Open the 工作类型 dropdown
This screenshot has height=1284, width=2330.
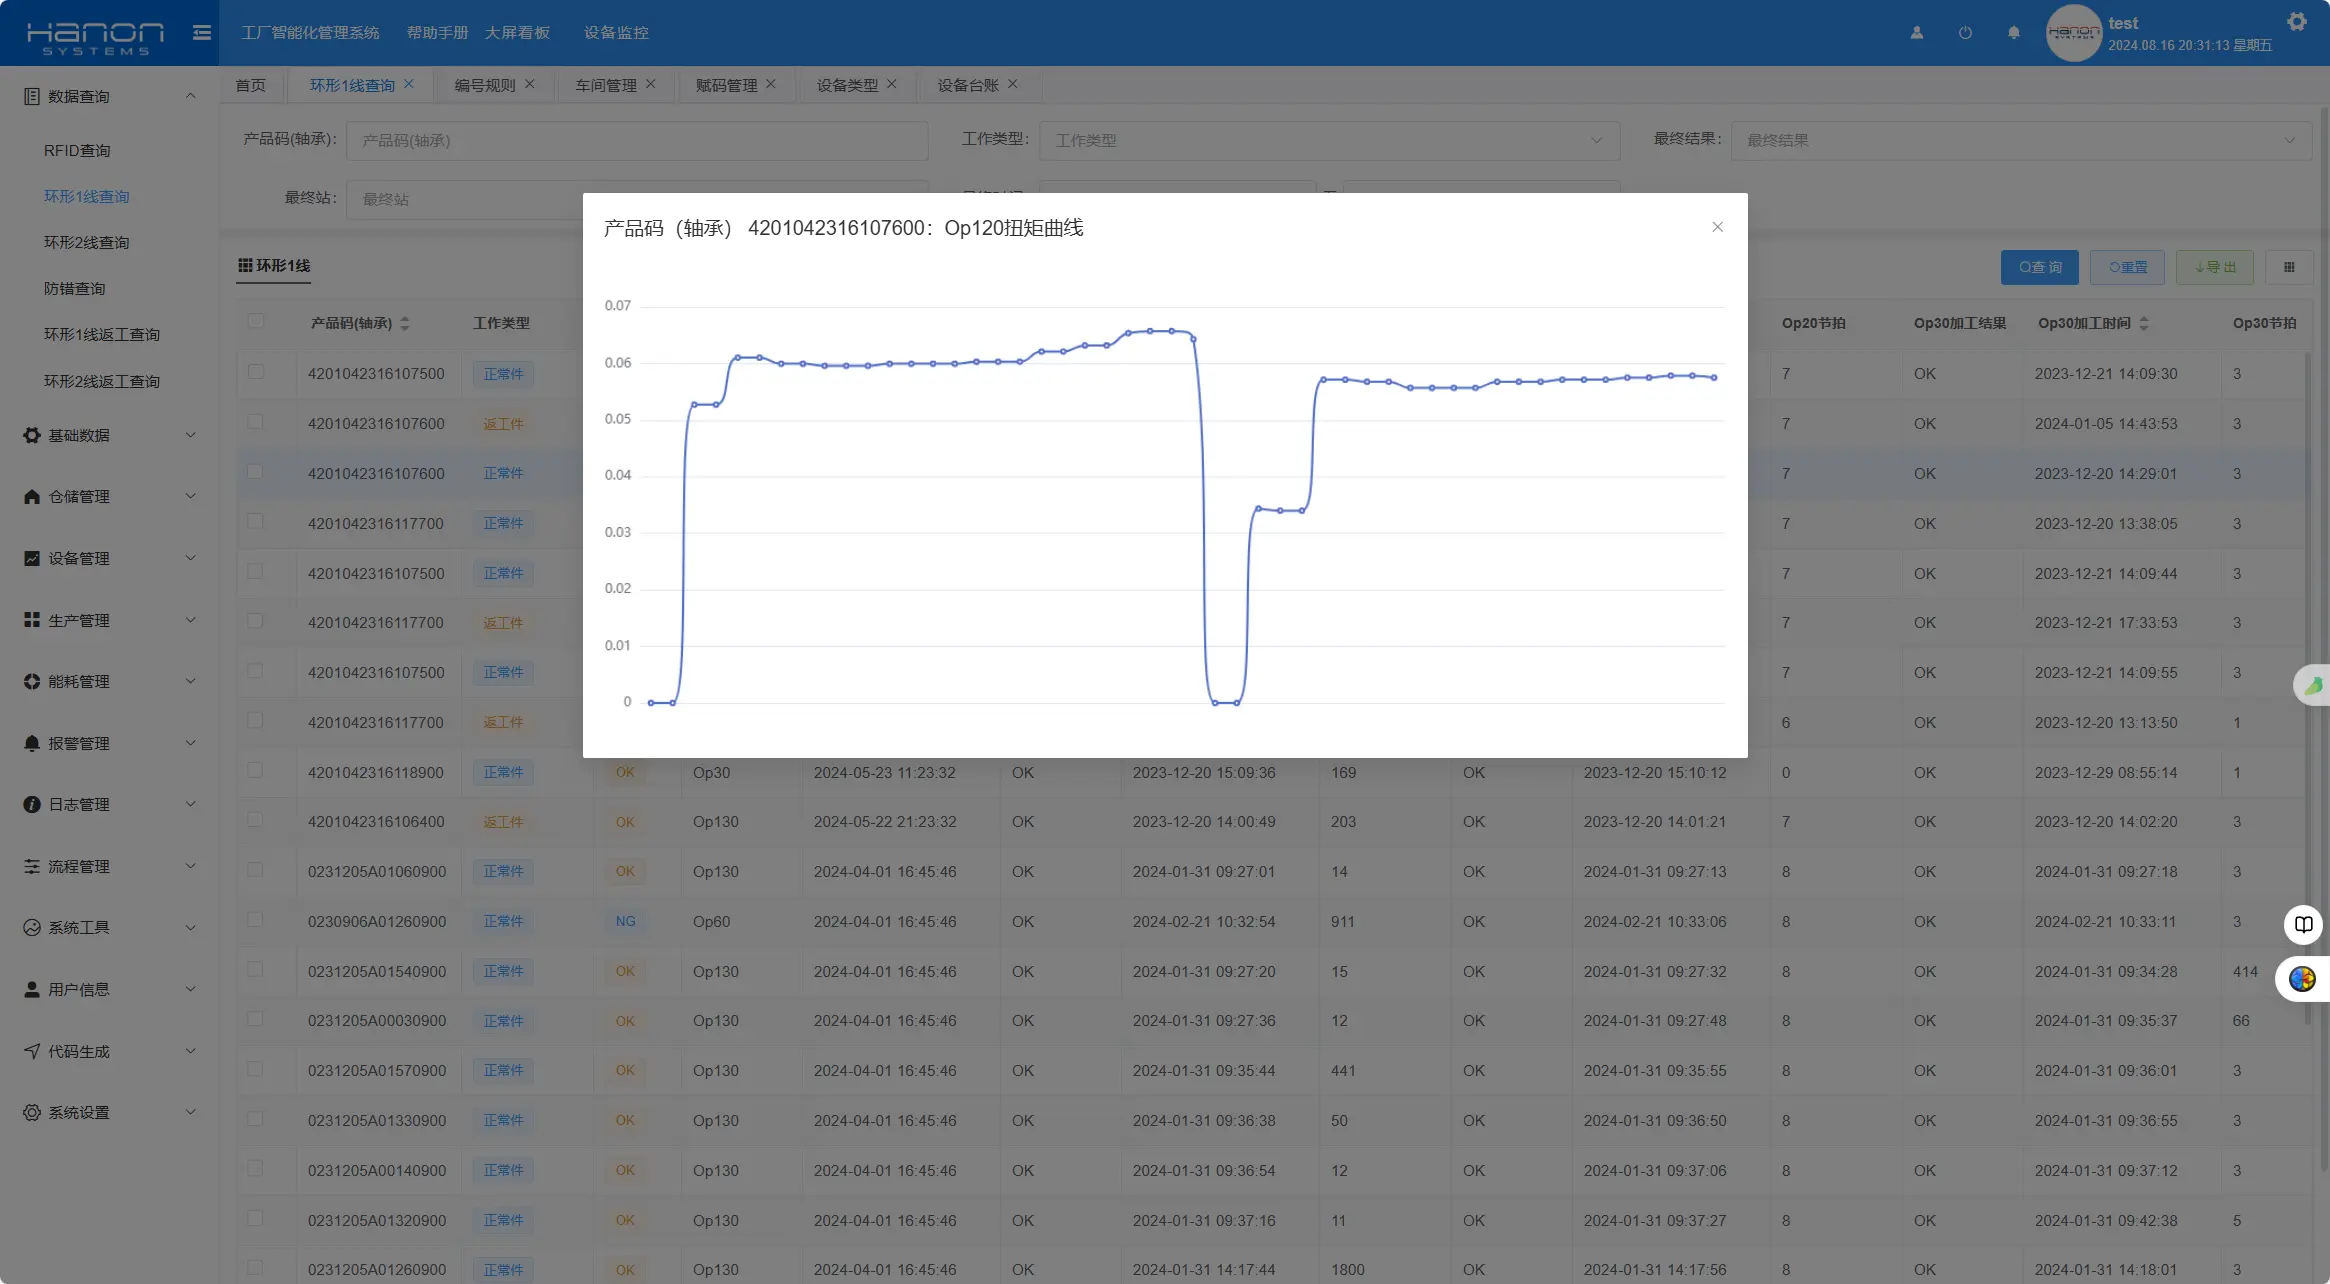1329,141
